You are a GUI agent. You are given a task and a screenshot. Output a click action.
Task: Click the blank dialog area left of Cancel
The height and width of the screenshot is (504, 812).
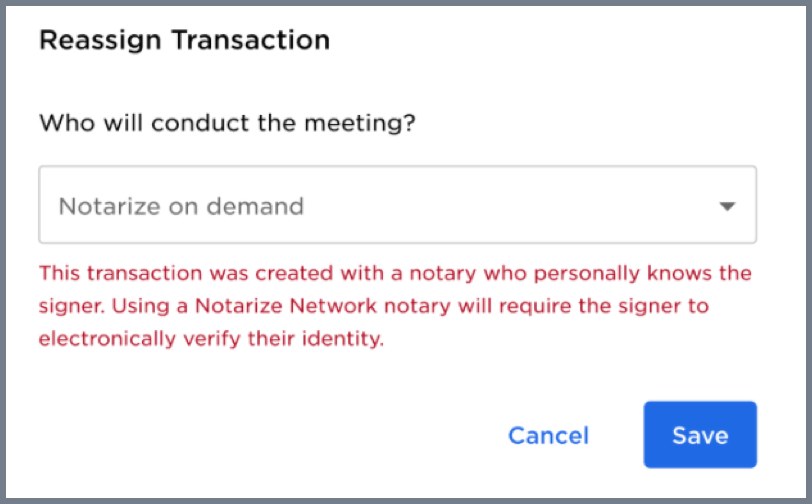tap(259, 435)
